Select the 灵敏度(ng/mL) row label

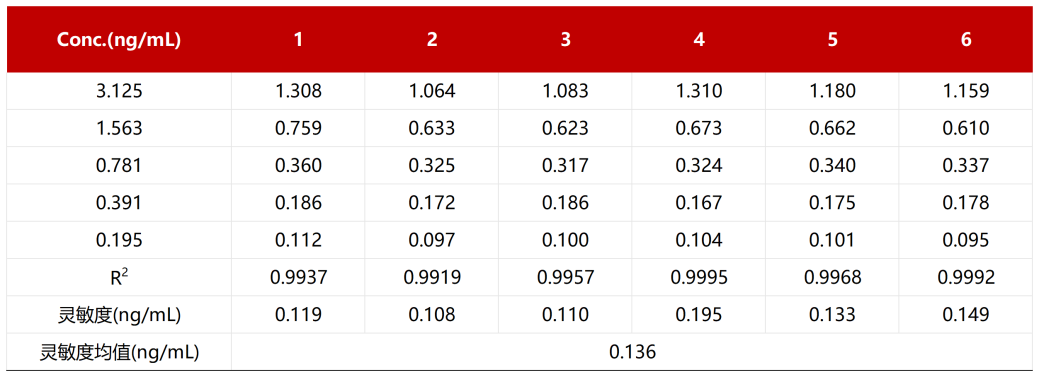[119, 315]
